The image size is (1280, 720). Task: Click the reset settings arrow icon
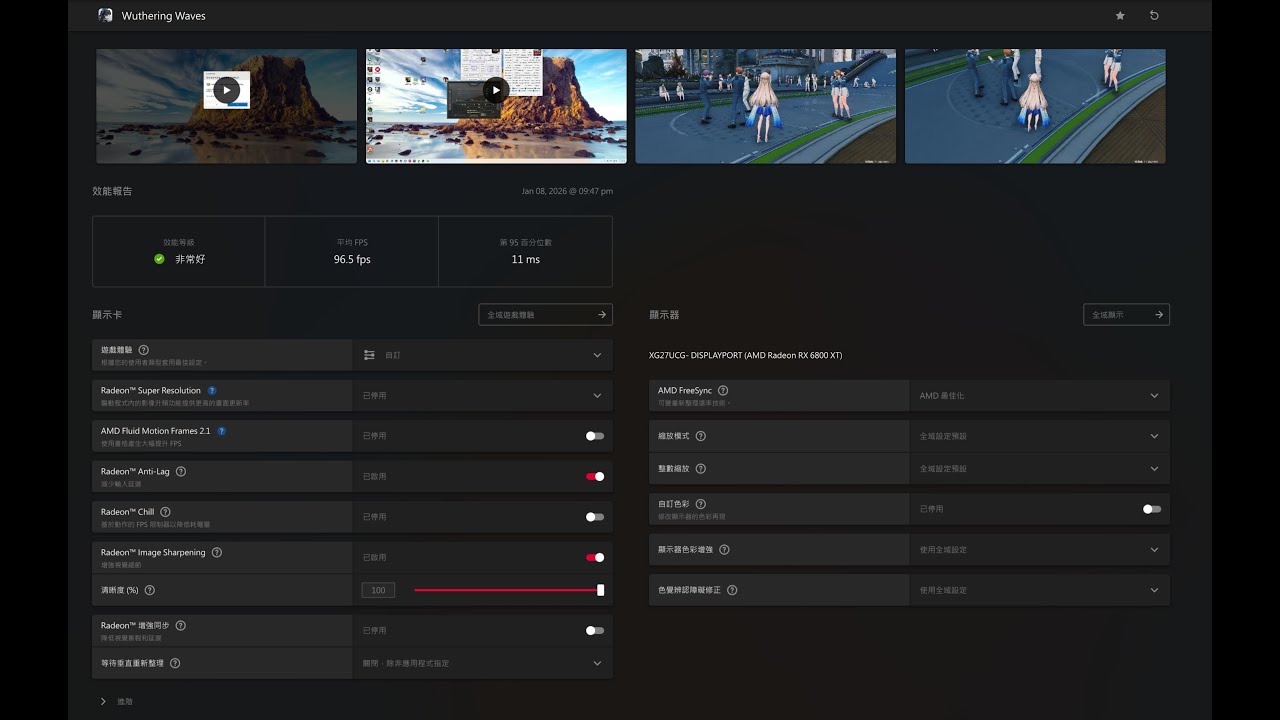pos(1154,16)
